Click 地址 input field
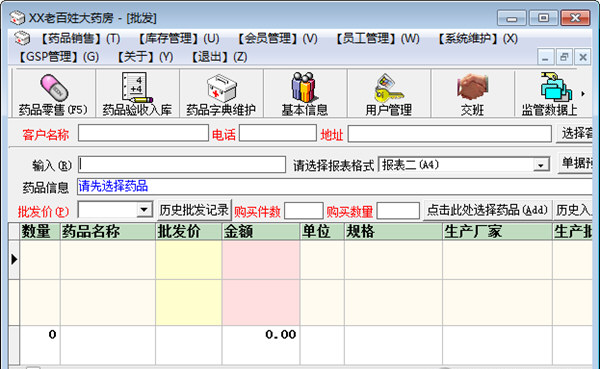Screen dimensions: 601x369 pos(450,134)
